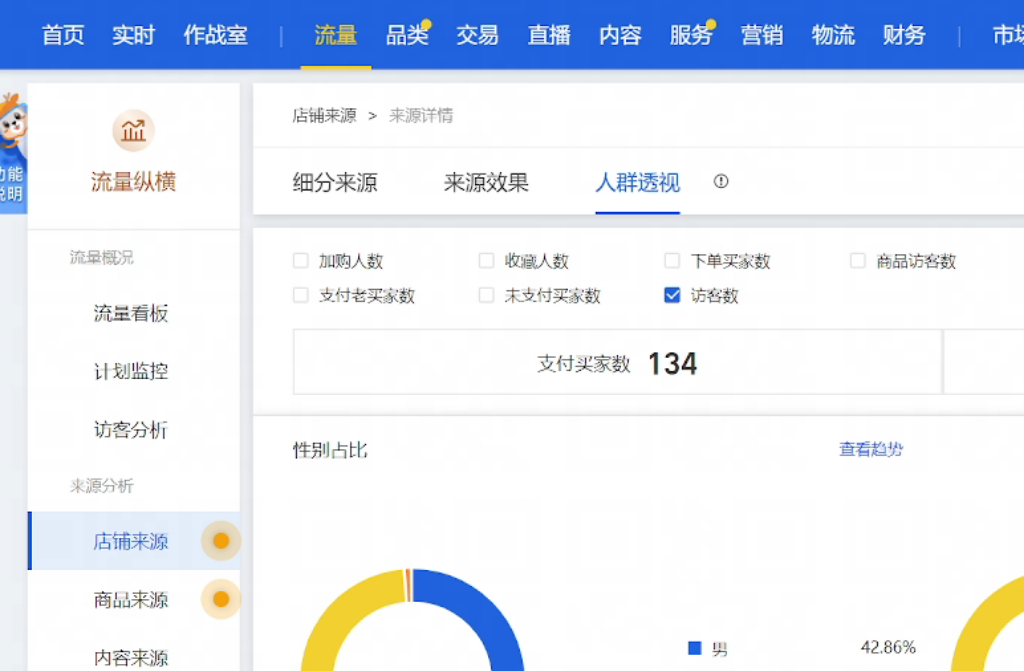This screenshot has width=1024, height=671.
Task: Click the 42.86% value for 男
Action: point(888,647)
